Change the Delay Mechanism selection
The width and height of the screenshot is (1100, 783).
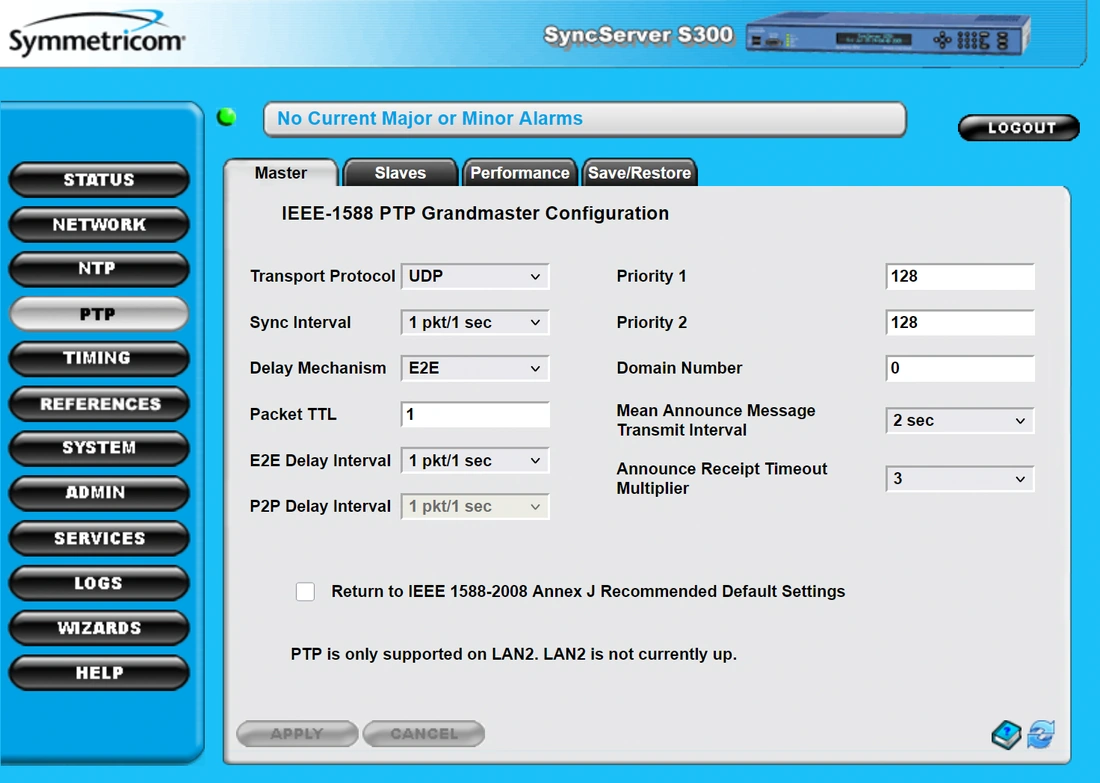coord(475,368)
